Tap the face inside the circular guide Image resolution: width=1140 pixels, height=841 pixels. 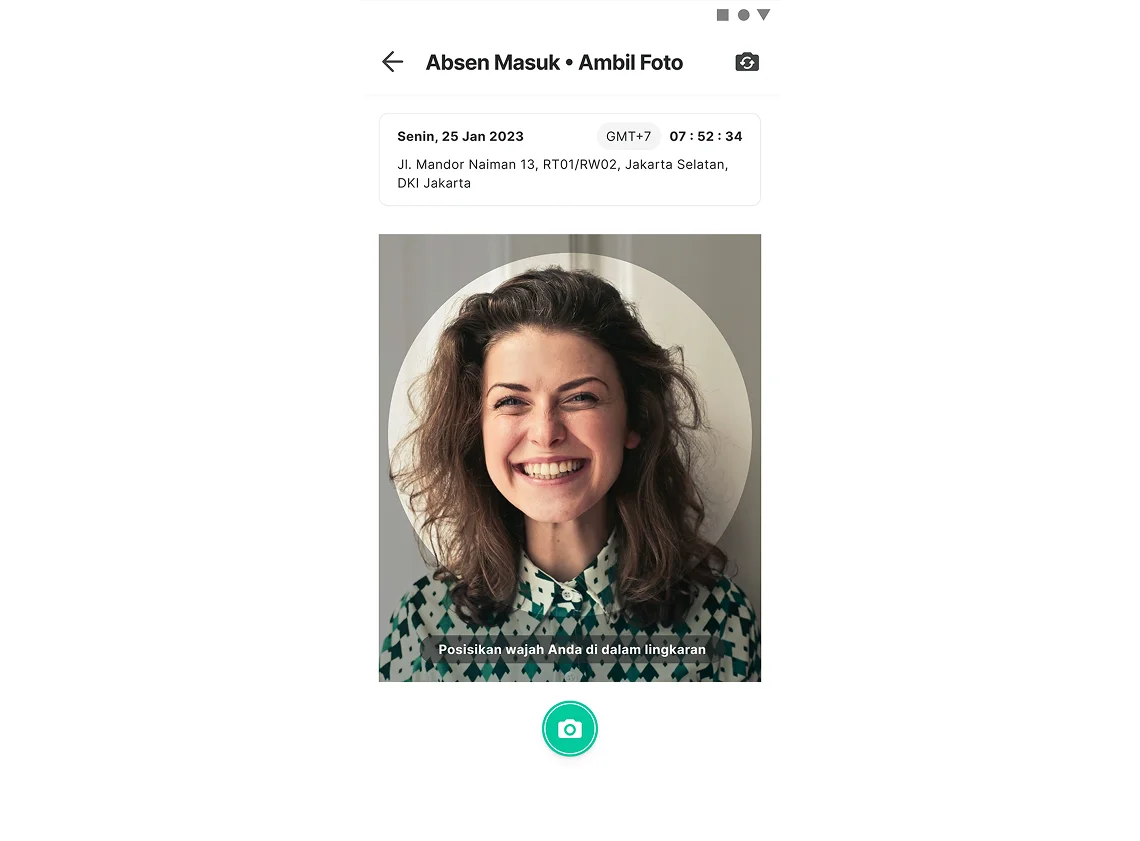556,429
